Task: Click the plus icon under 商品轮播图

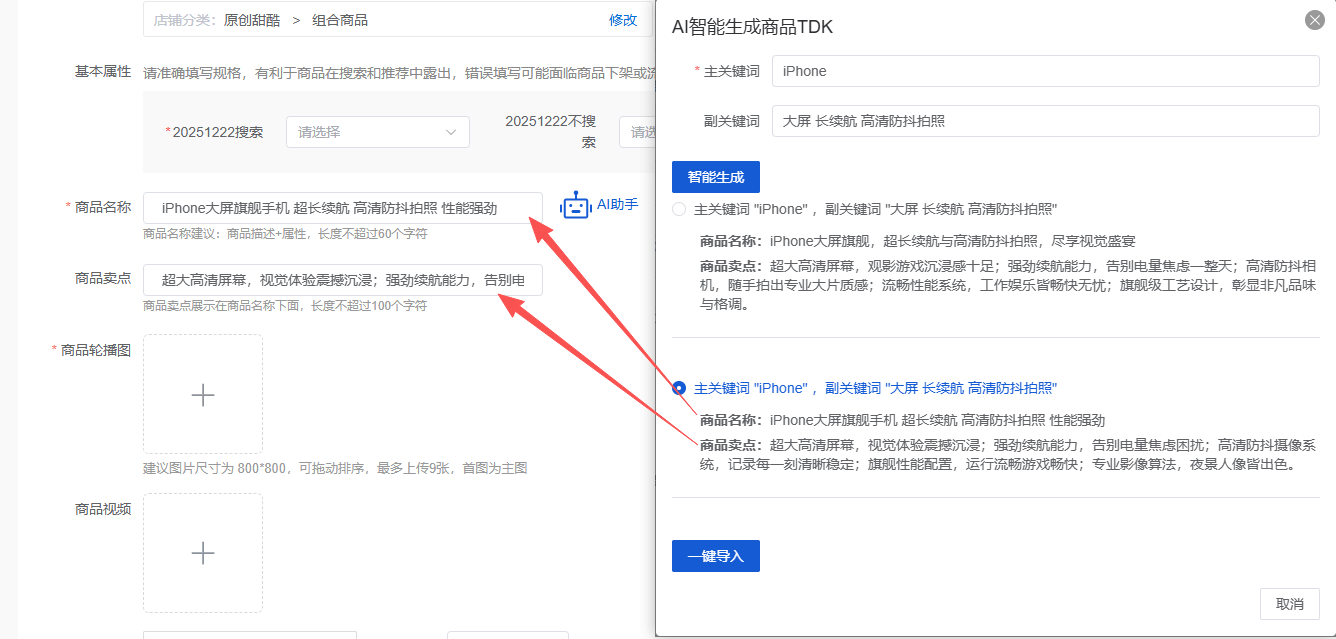Action: [203, 394]
